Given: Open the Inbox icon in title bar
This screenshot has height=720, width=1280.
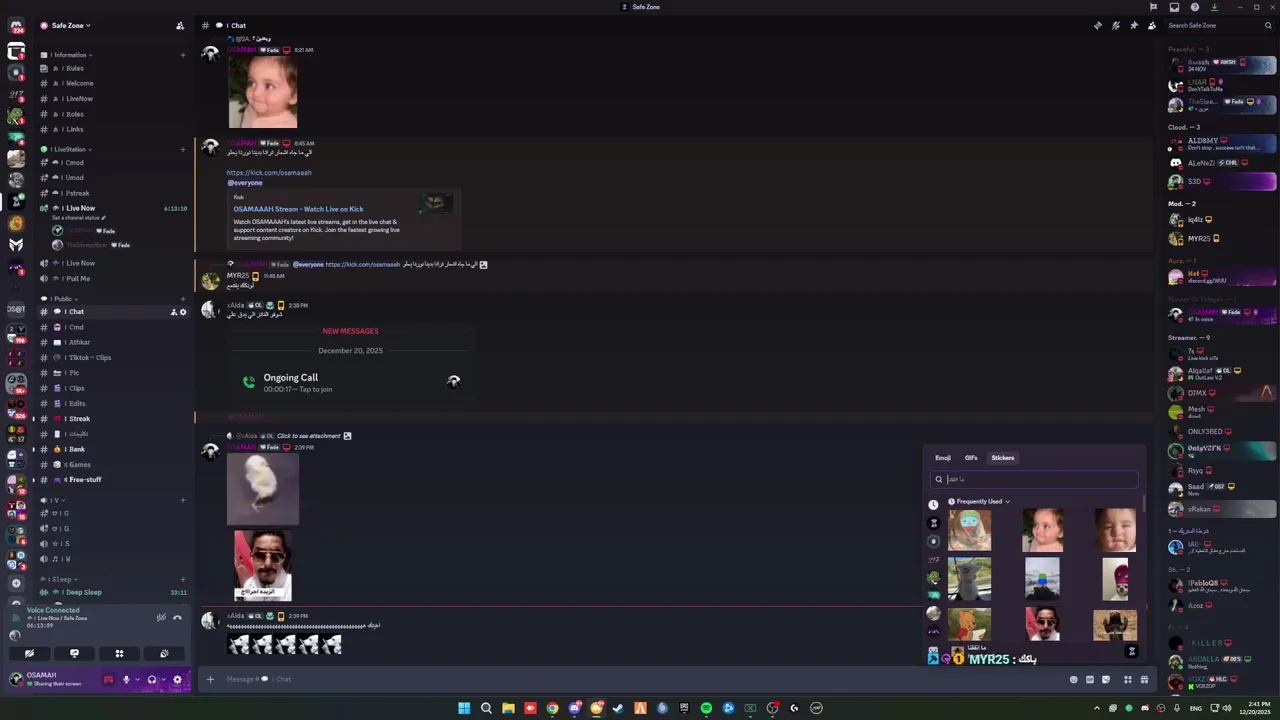Looking at the screenshot, I should 1174,7.
